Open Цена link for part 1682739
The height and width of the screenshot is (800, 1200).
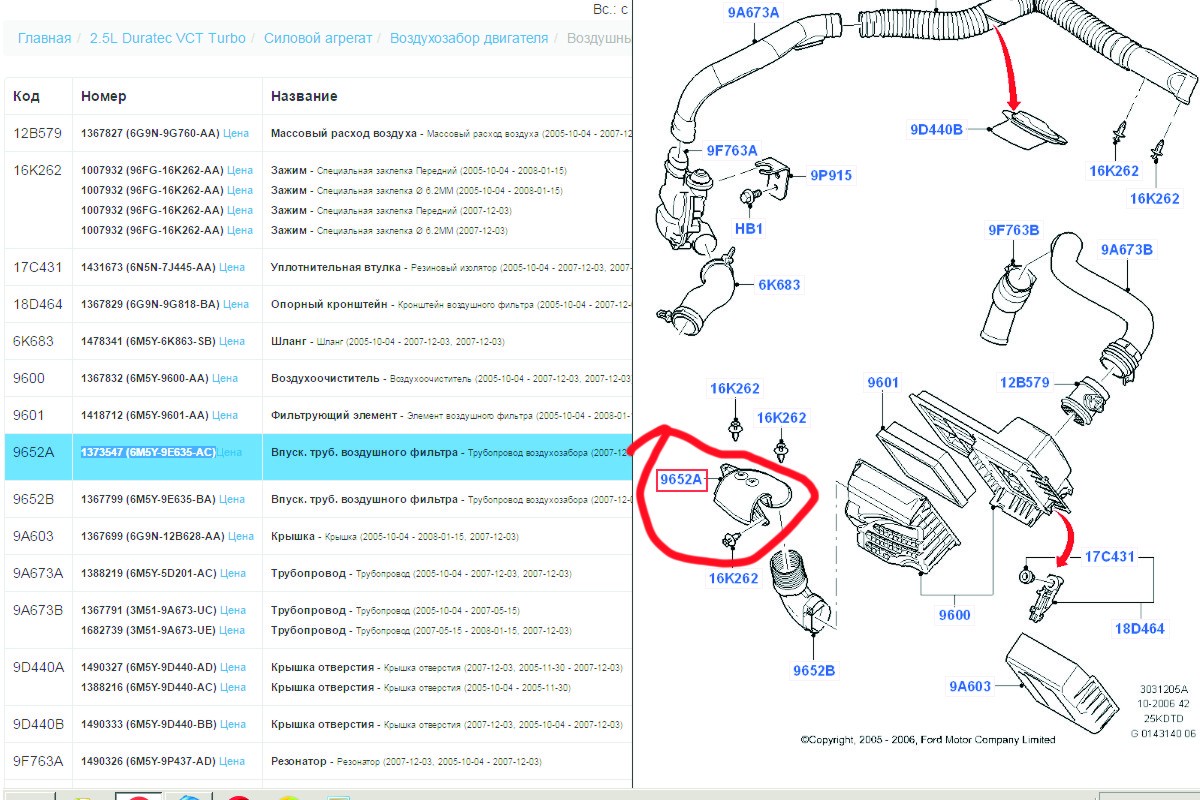point(232,630)
